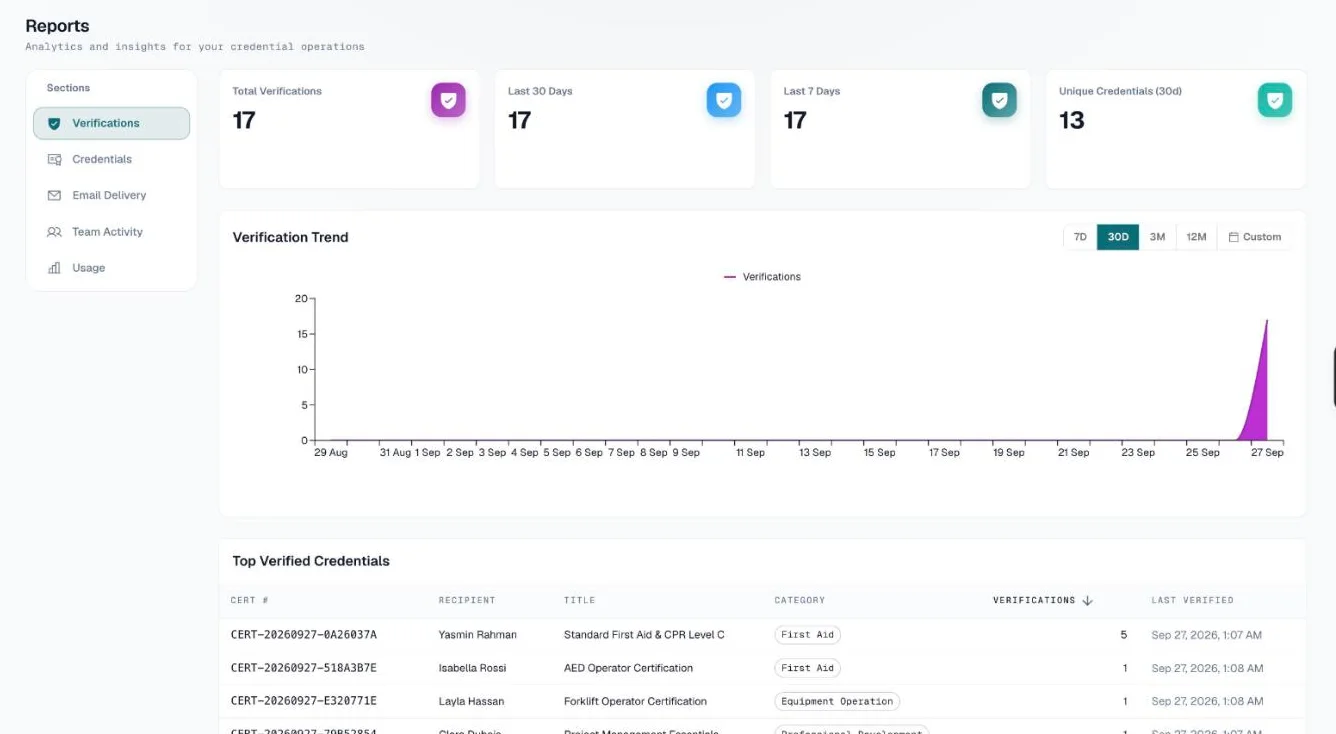The width and height of the screenshot is (1336, 734).
Task: Click recipient Layla Hassan
Action: (471, 701)
